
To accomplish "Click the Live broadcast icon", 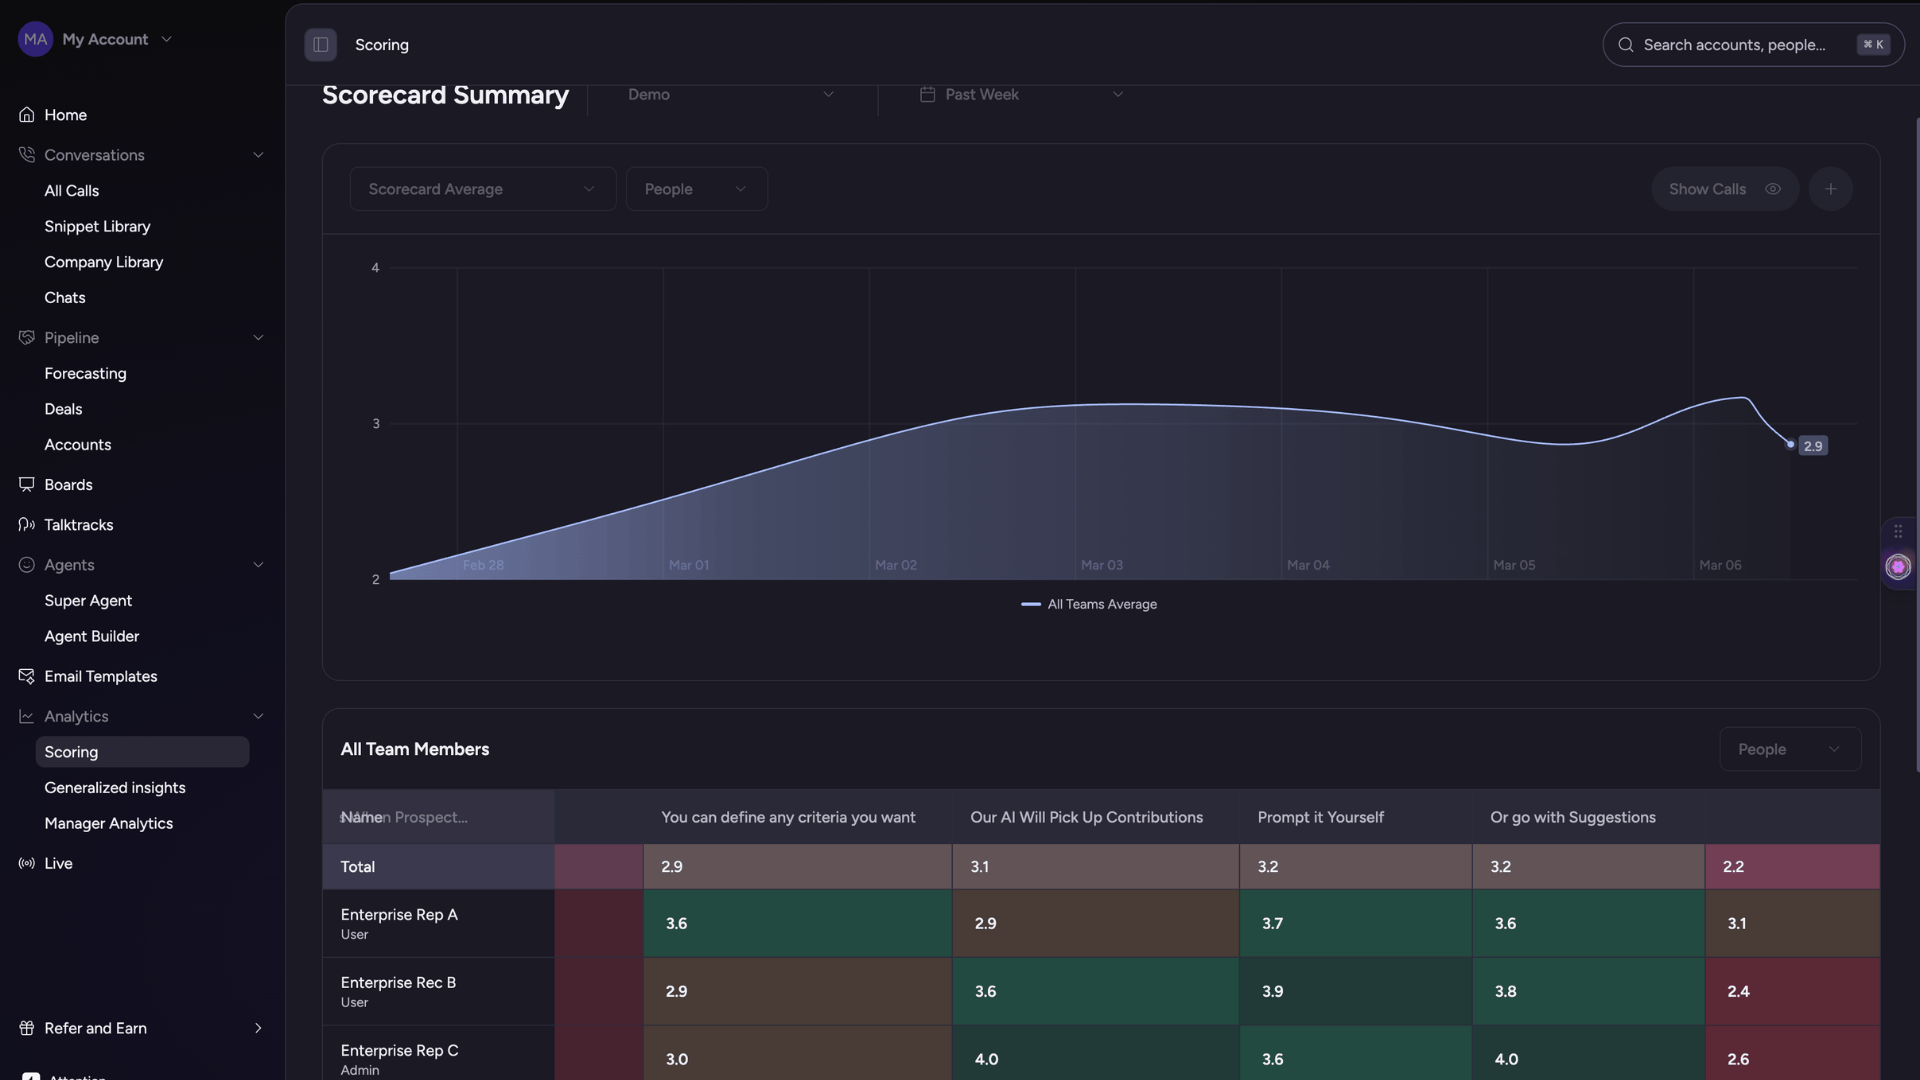I will click(27, 864).
